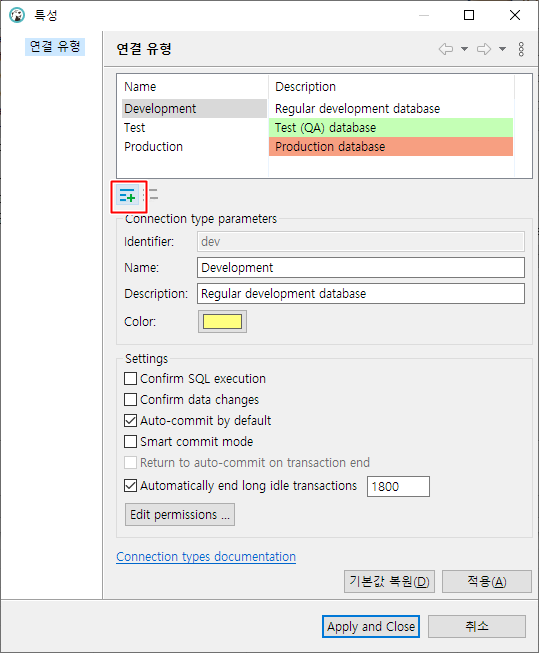Add a new connection type

click(x=127, y=195)
